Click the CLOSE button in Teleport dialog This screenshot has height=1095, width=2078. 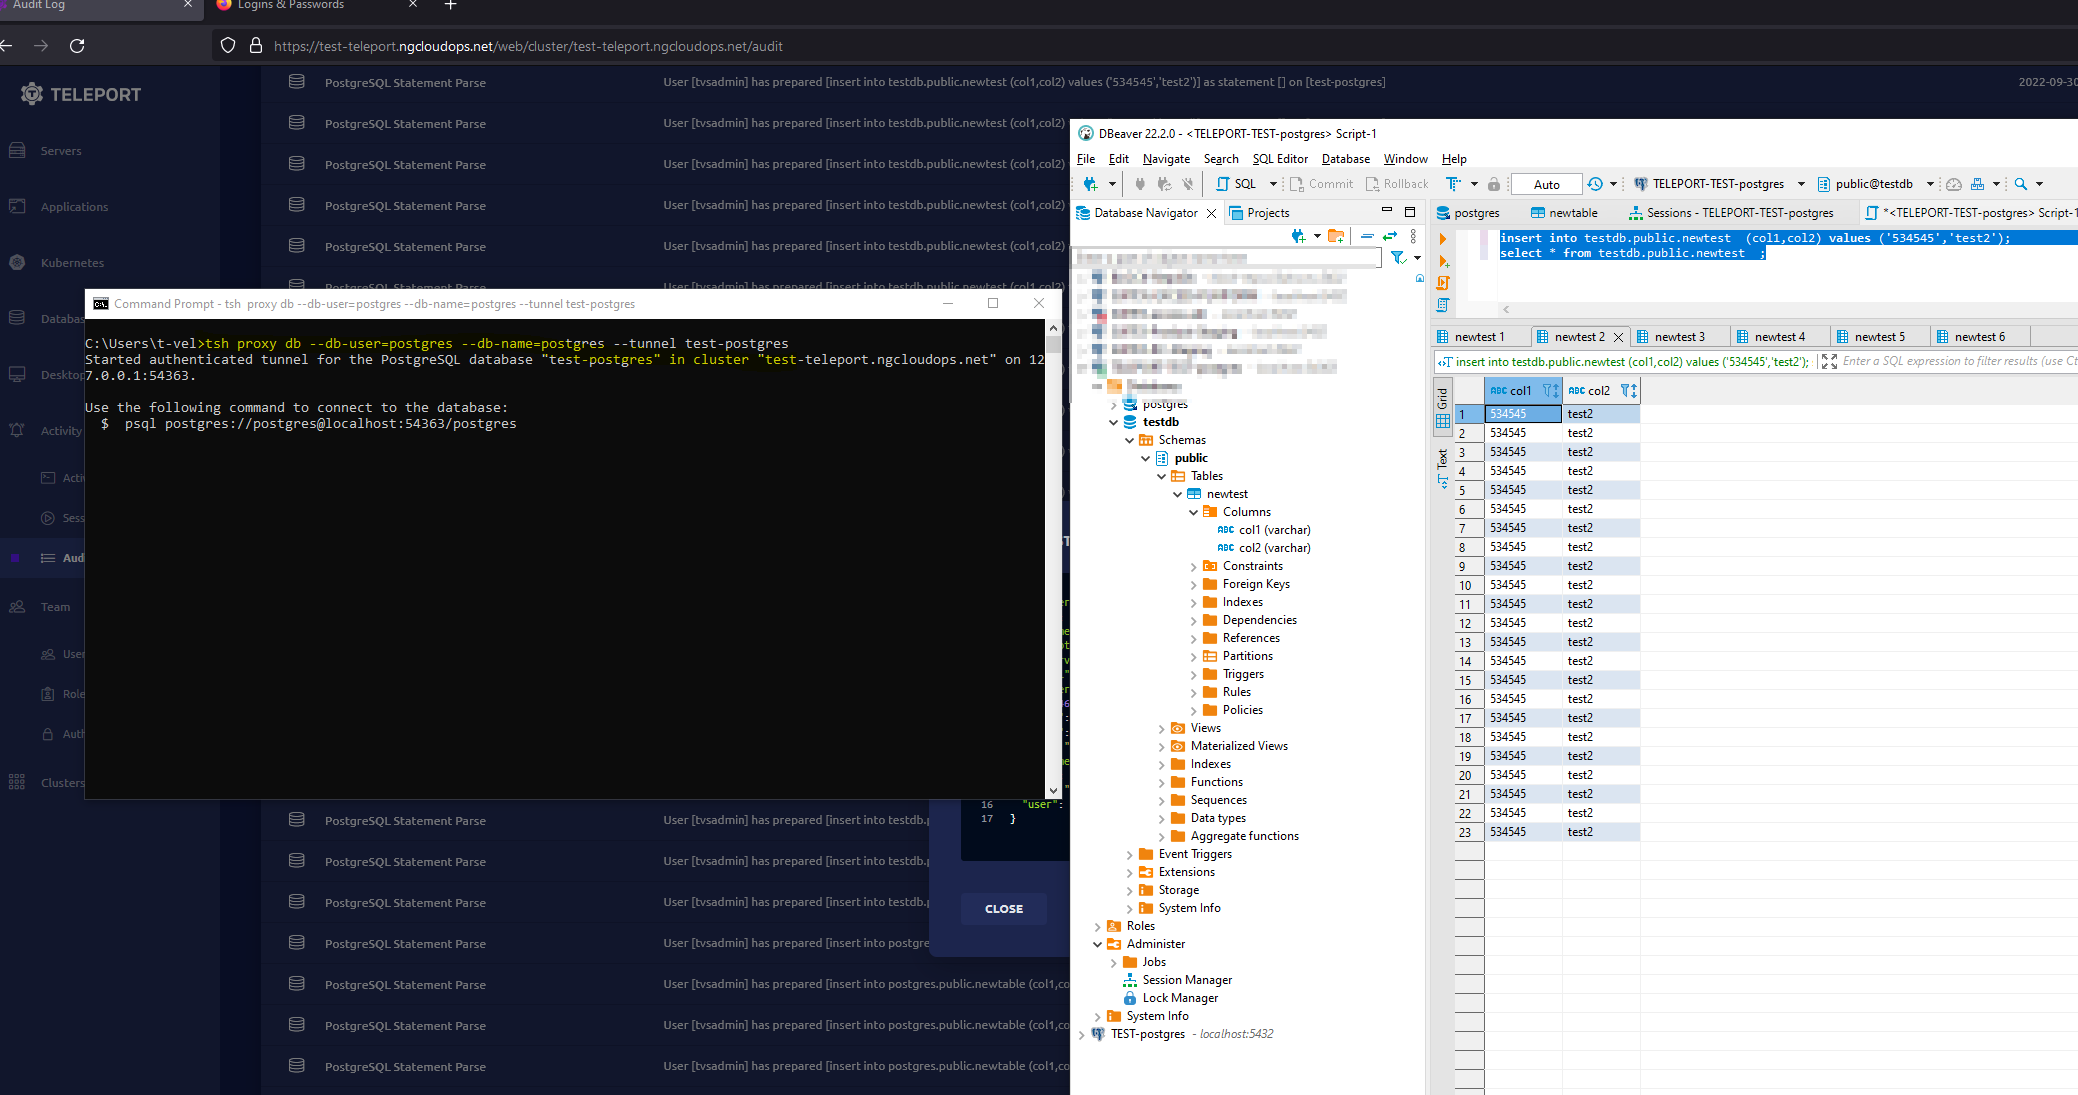click(x=1004, y=909)
